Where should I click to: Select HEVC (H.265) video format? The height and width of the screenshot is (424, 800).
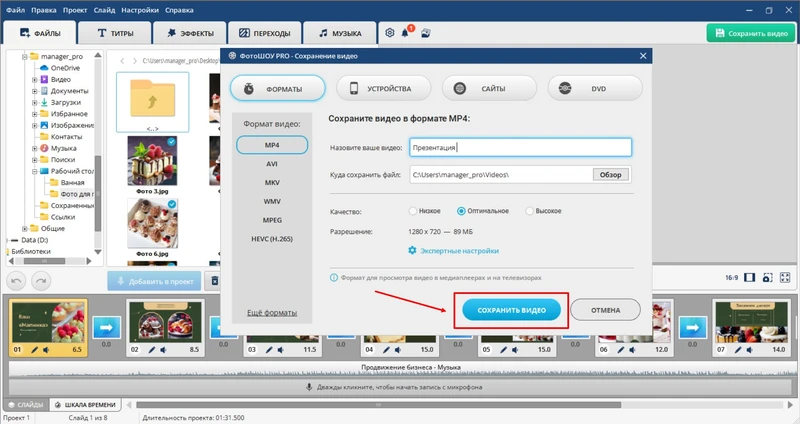coord(272,239)
